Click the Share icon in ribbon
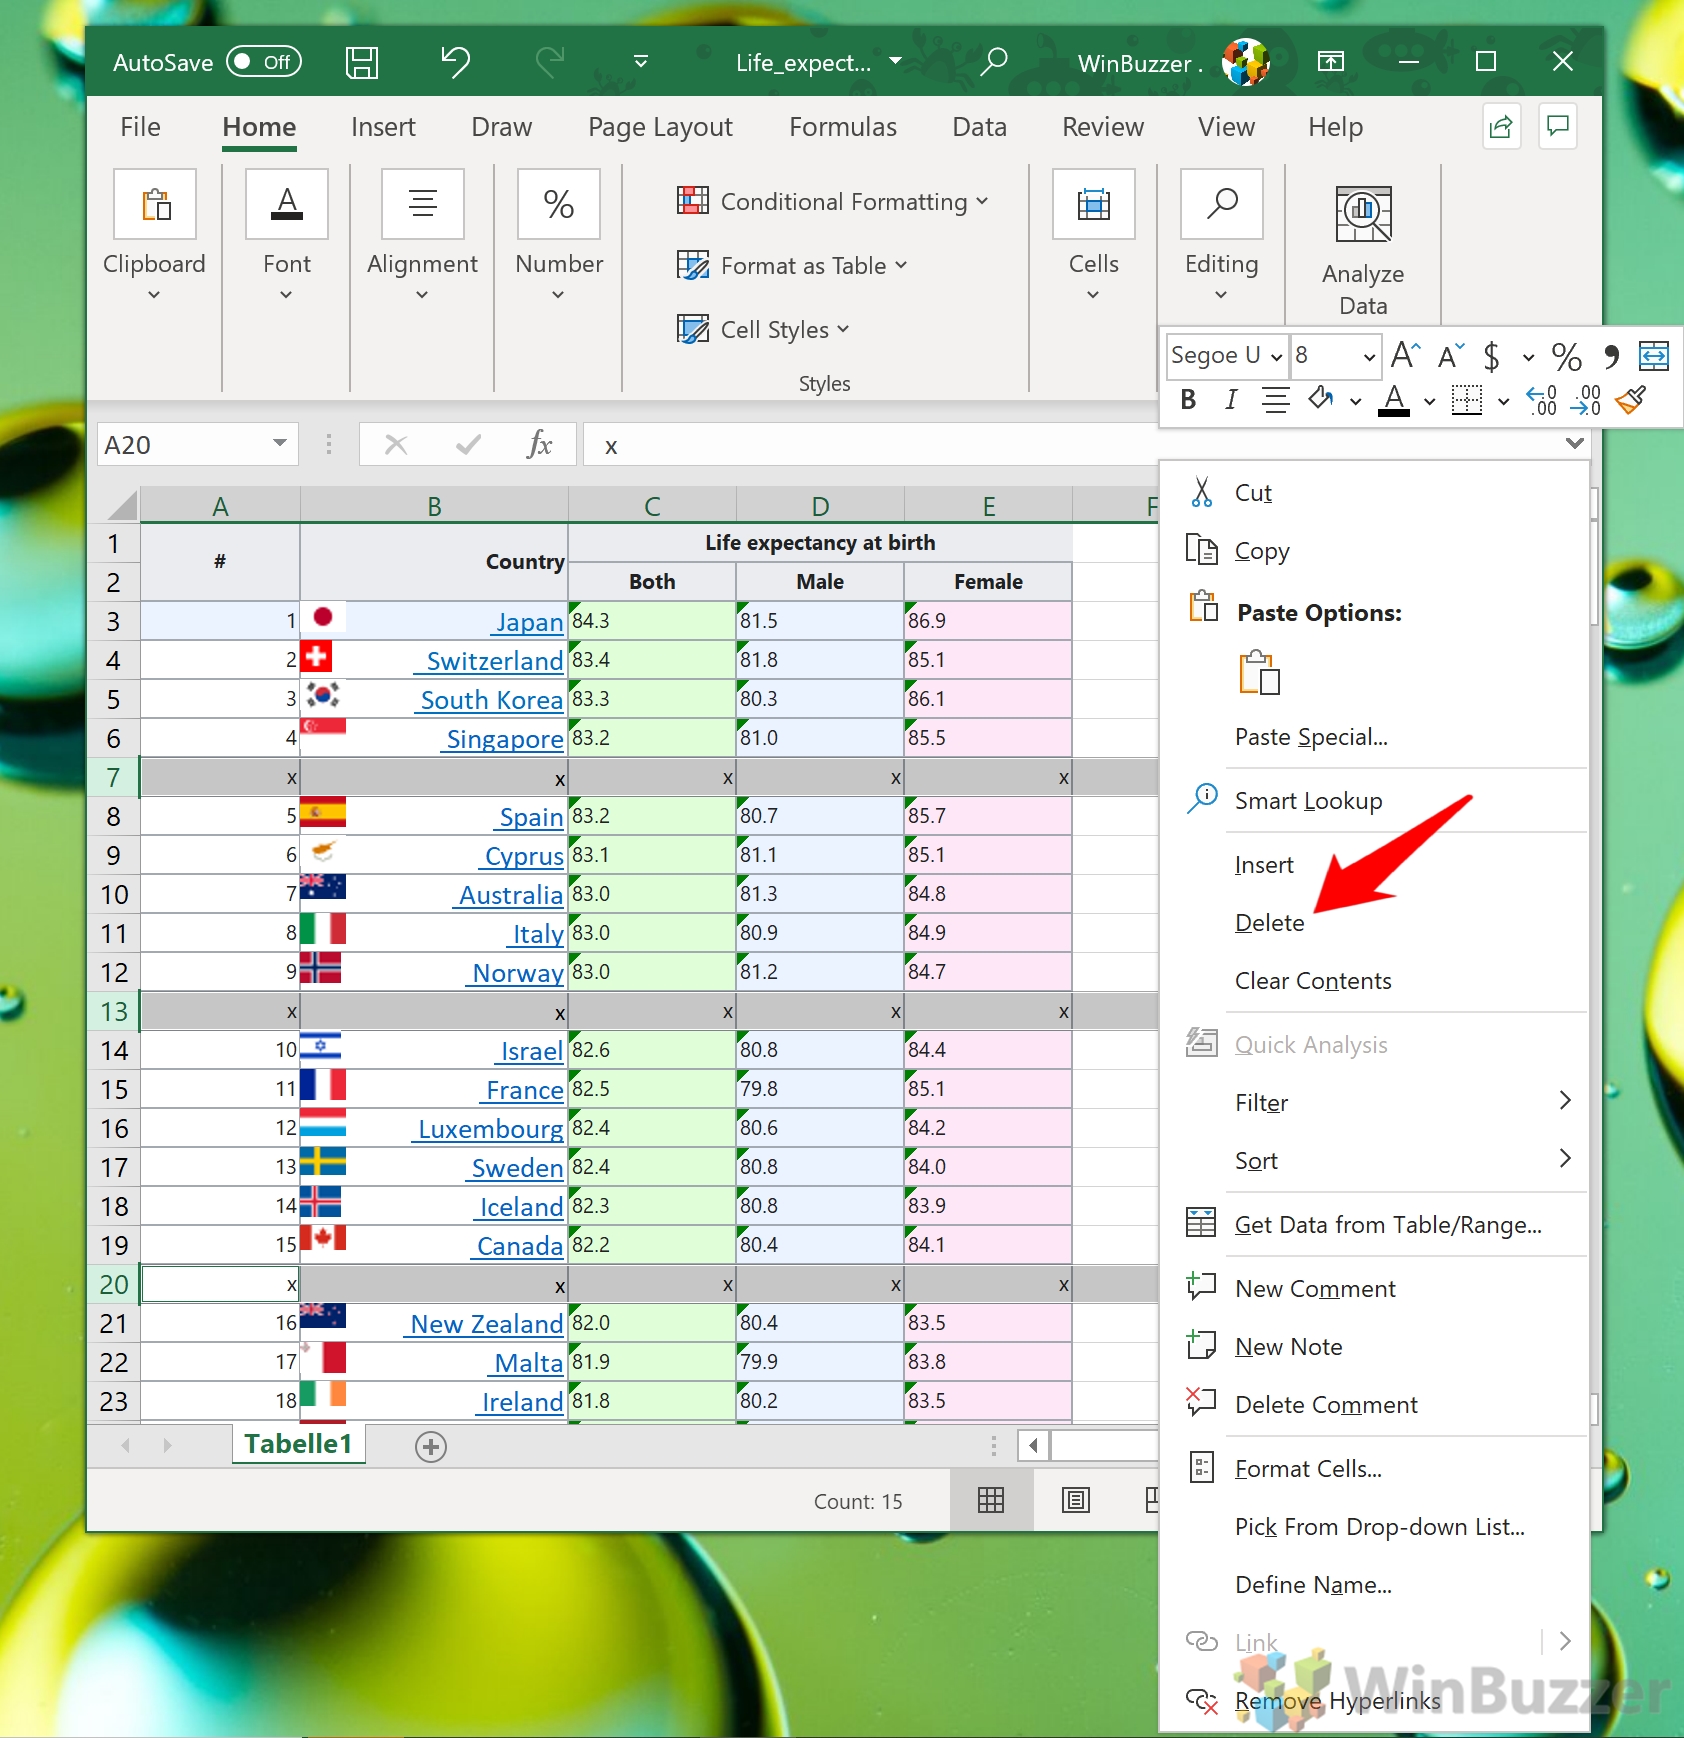This screenshot has height=1738, width=1684. click(1501, 127)
